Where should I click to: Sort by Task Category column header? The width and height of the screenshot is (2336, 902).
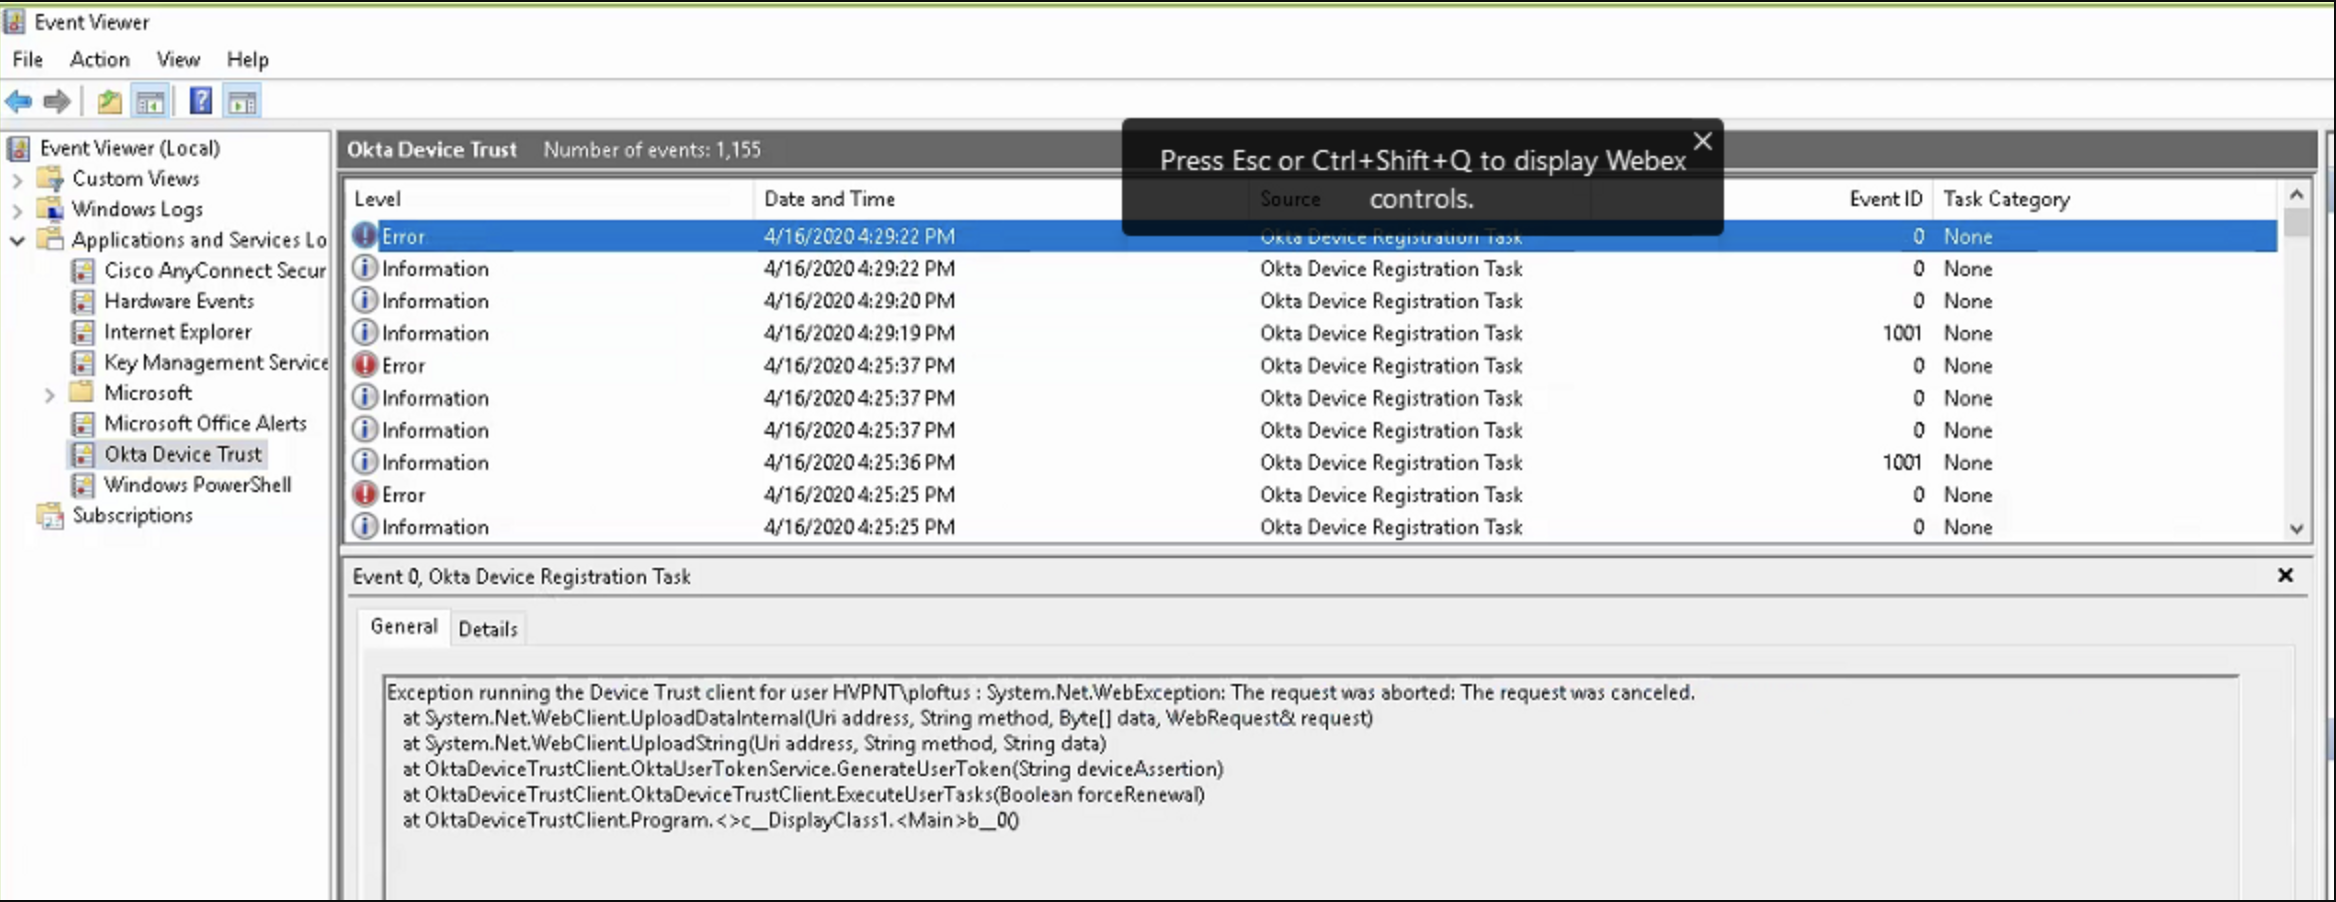pos(2105,199)
